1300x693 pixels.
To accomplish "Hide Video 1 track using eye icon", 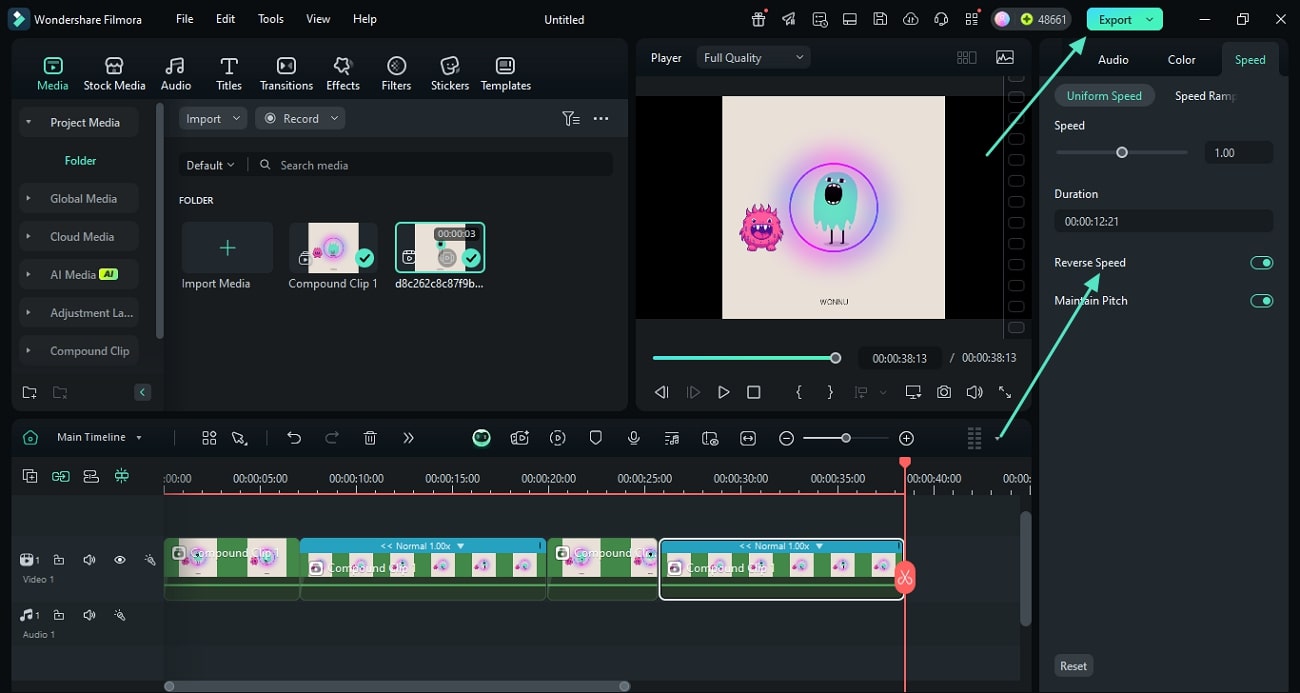I will tap(120, 560).
